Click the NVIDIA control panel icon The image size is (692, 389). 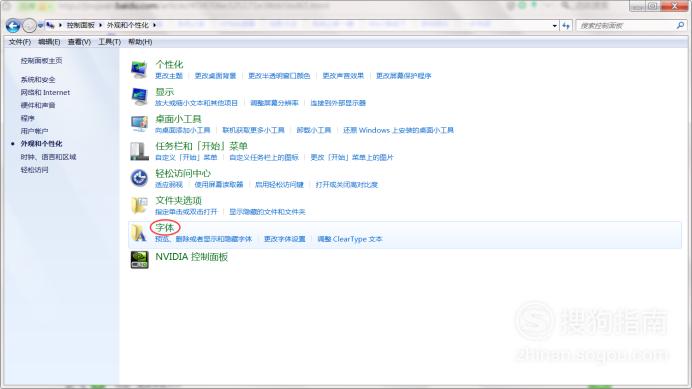[x=139, y=260]
